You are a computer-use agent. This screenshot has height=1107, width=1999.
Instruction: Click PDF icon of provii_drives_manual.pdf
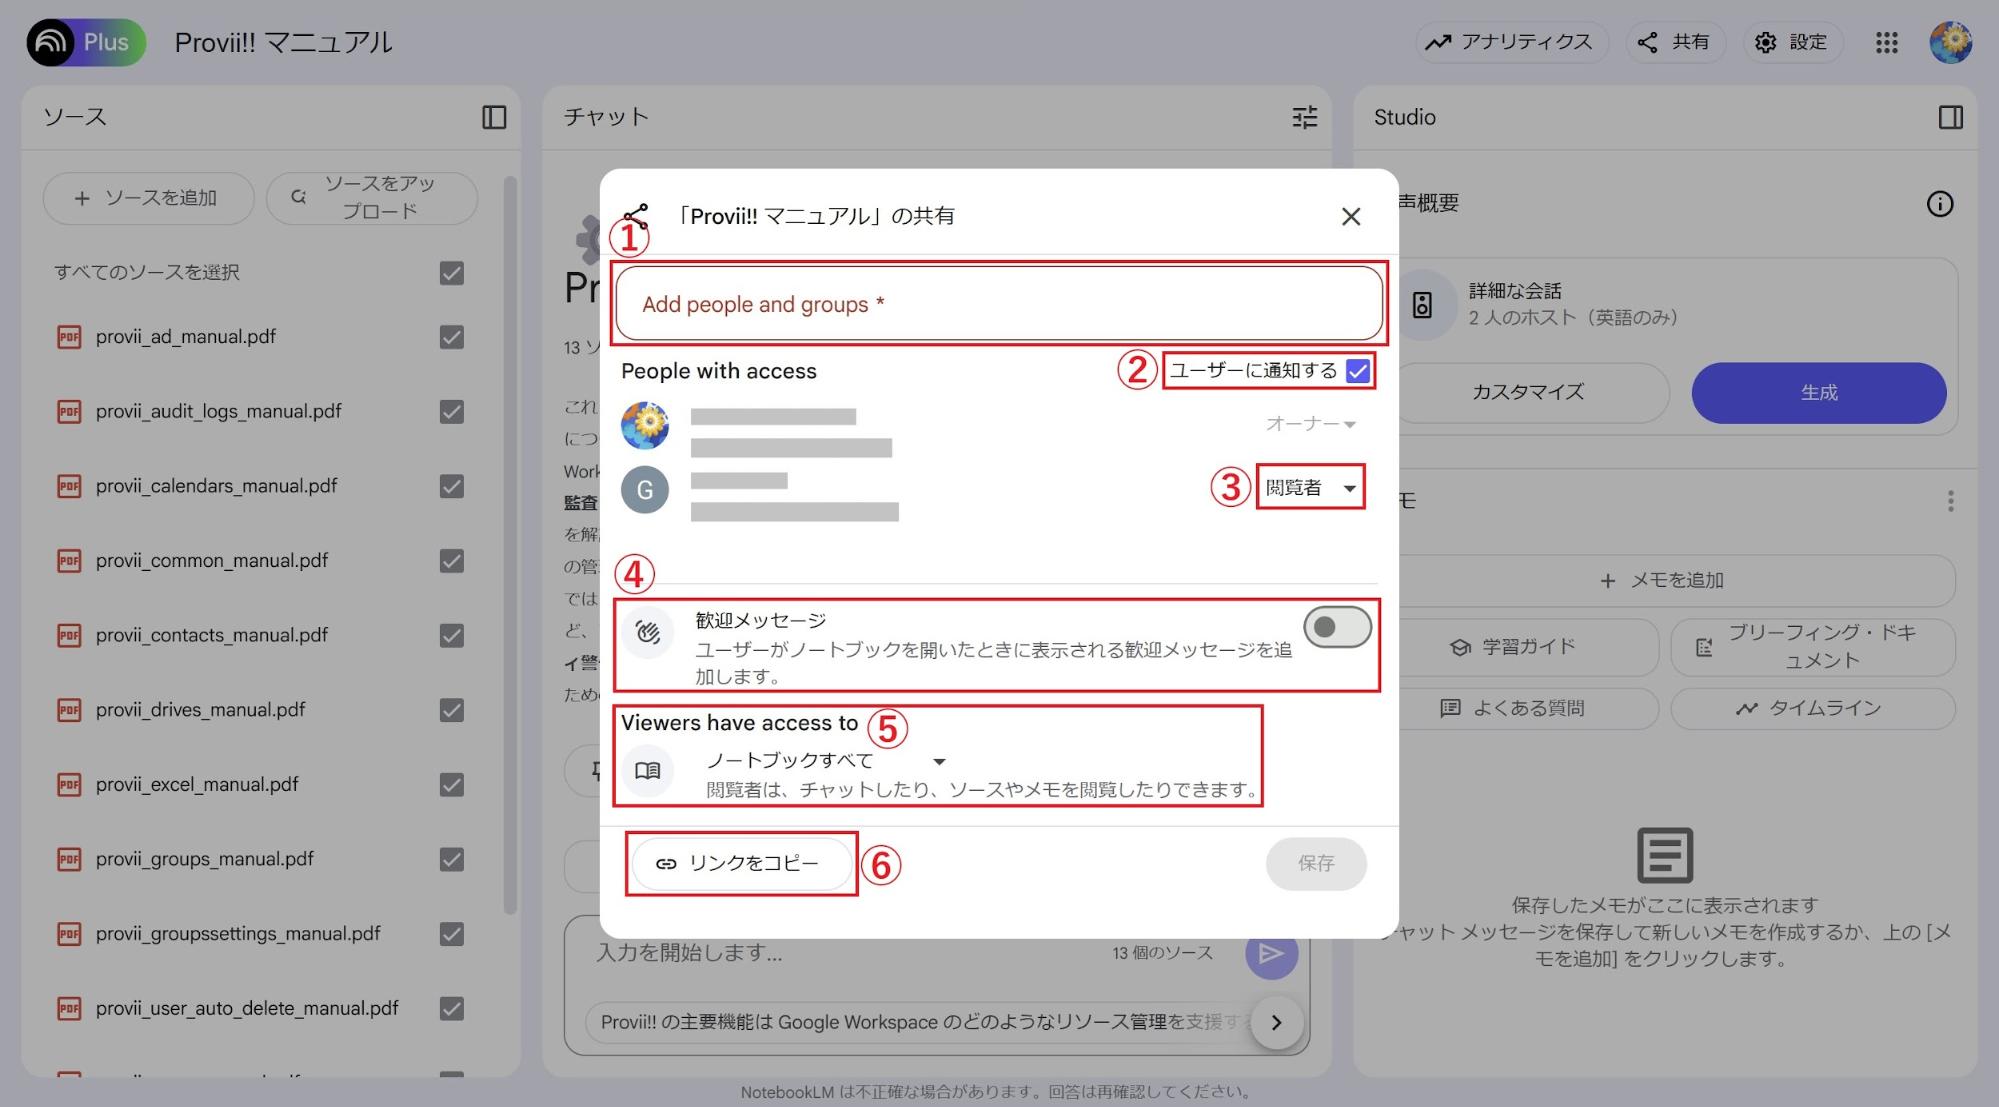(69, 710)
